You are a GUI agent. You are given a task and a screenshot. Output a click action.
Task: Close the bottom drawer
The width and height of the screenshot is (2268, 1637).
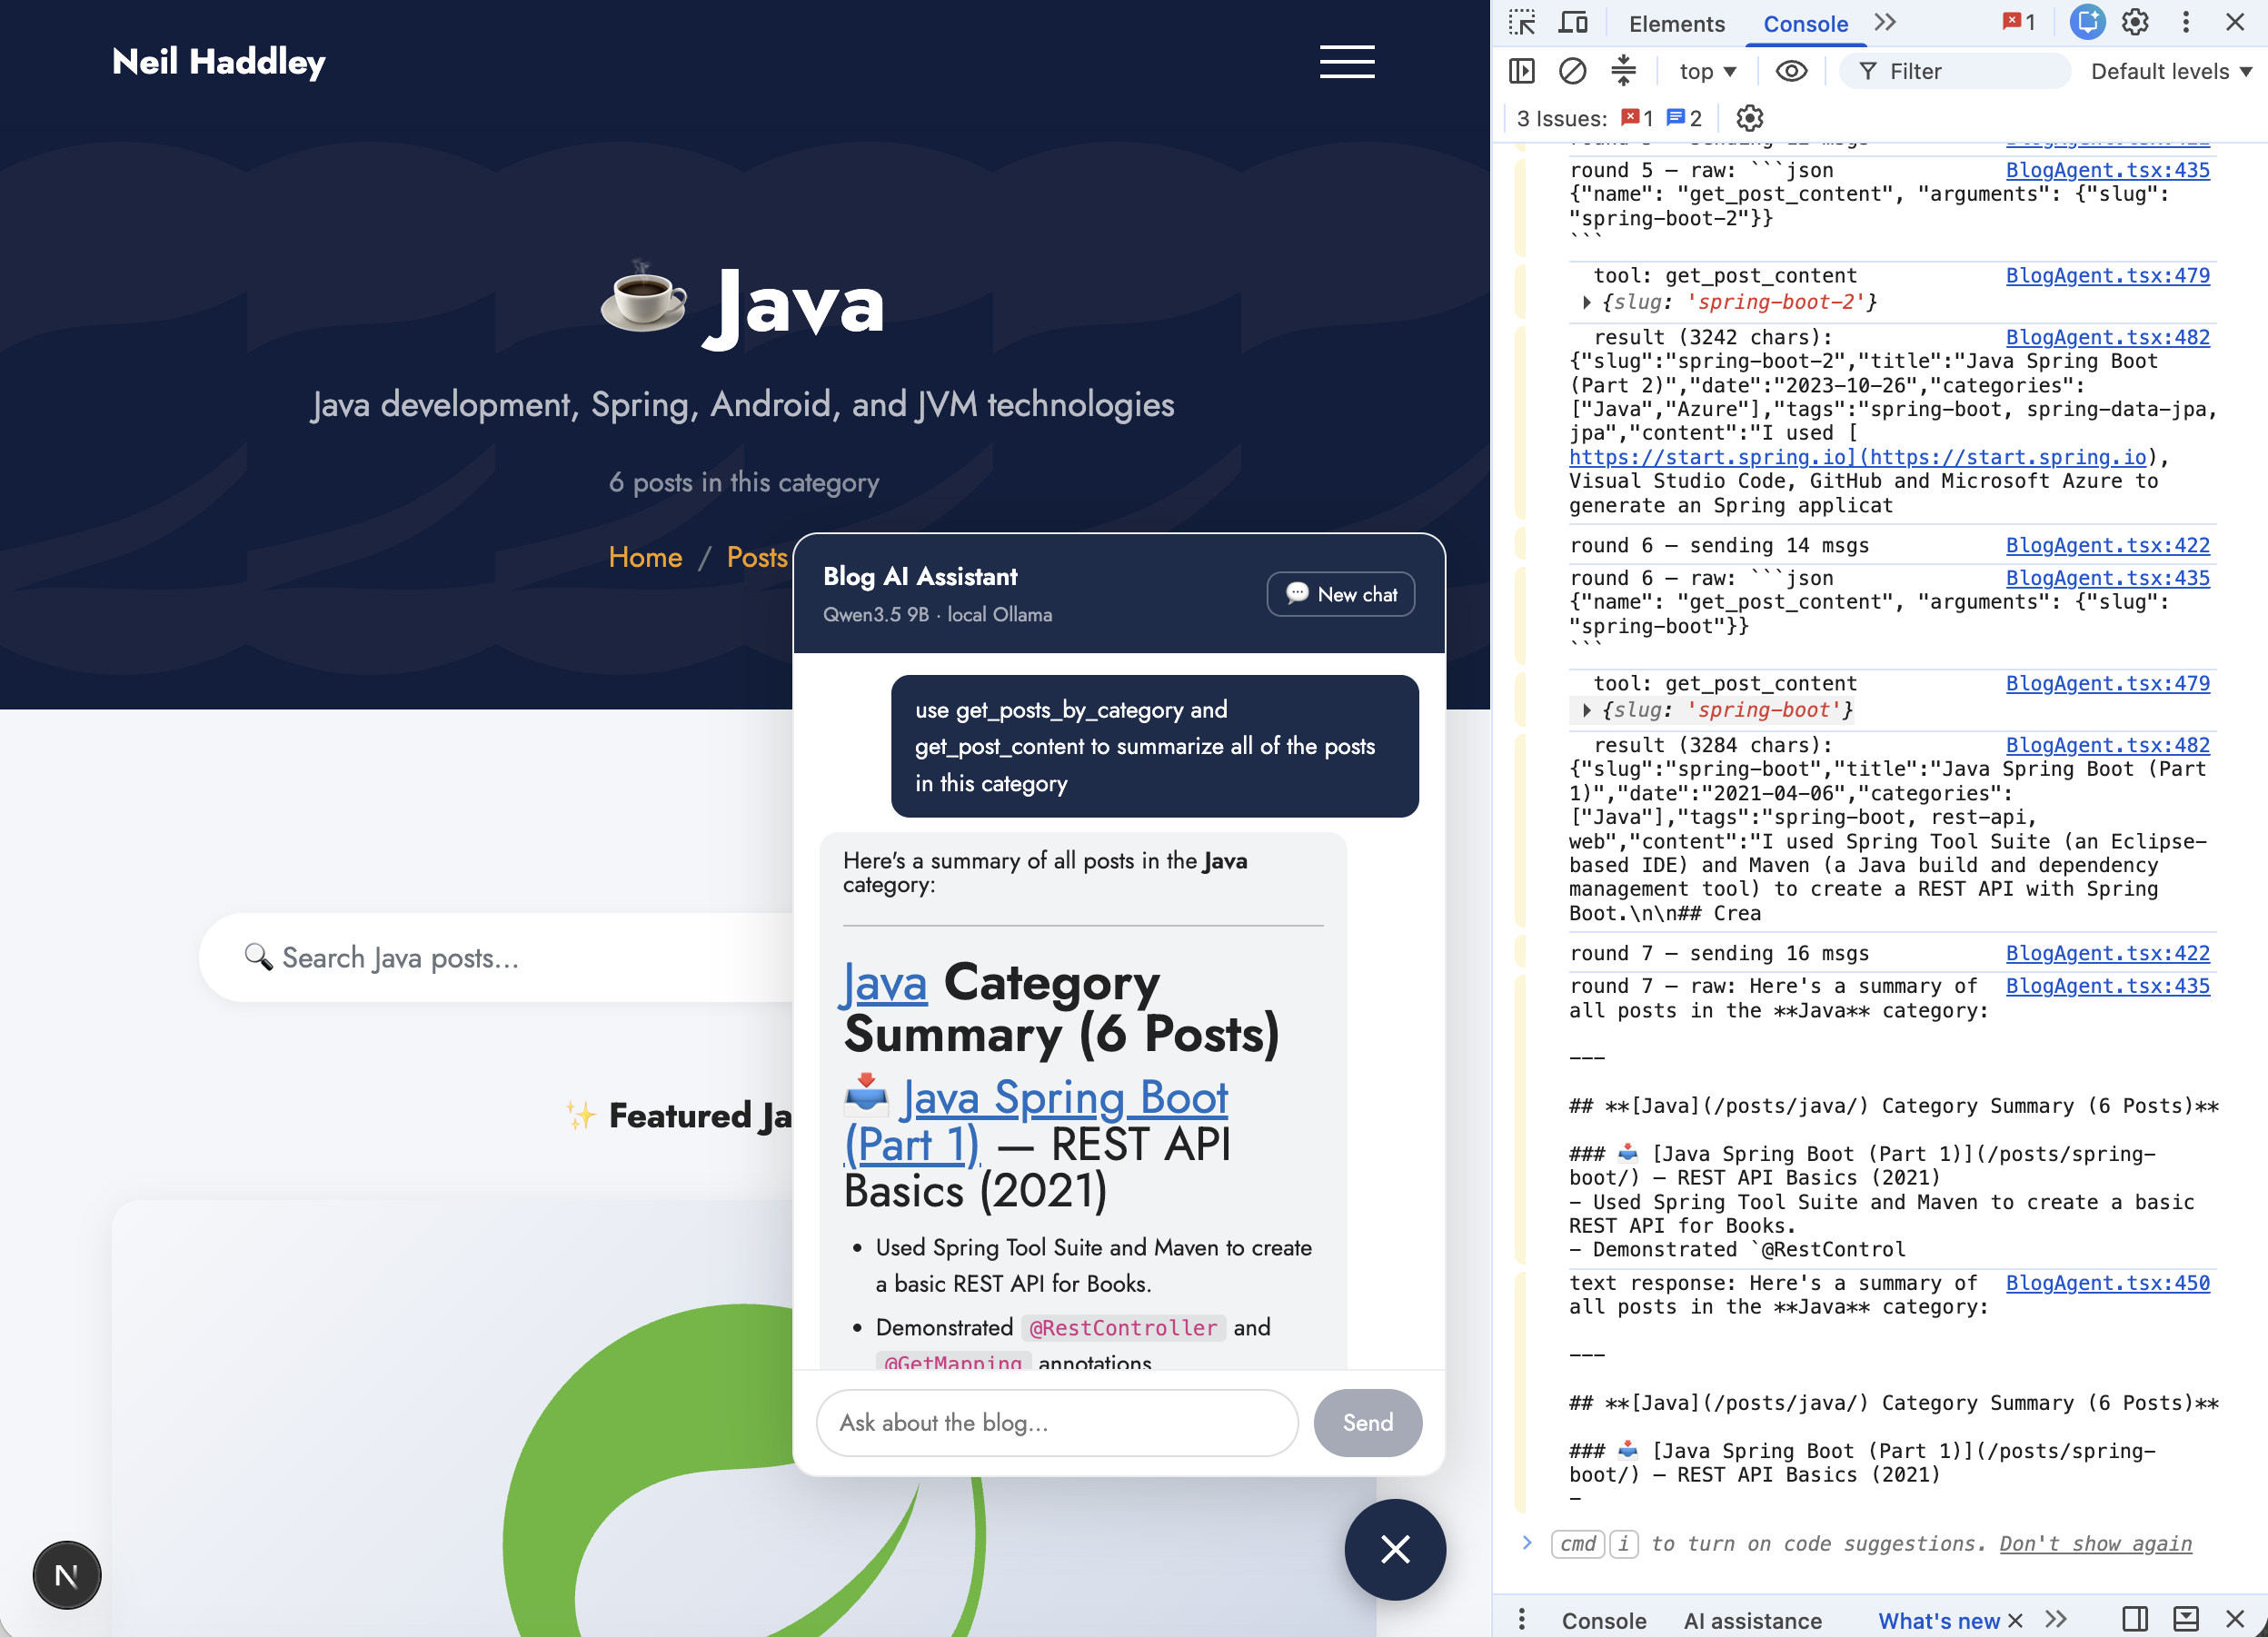[x=2235, y=1619]
